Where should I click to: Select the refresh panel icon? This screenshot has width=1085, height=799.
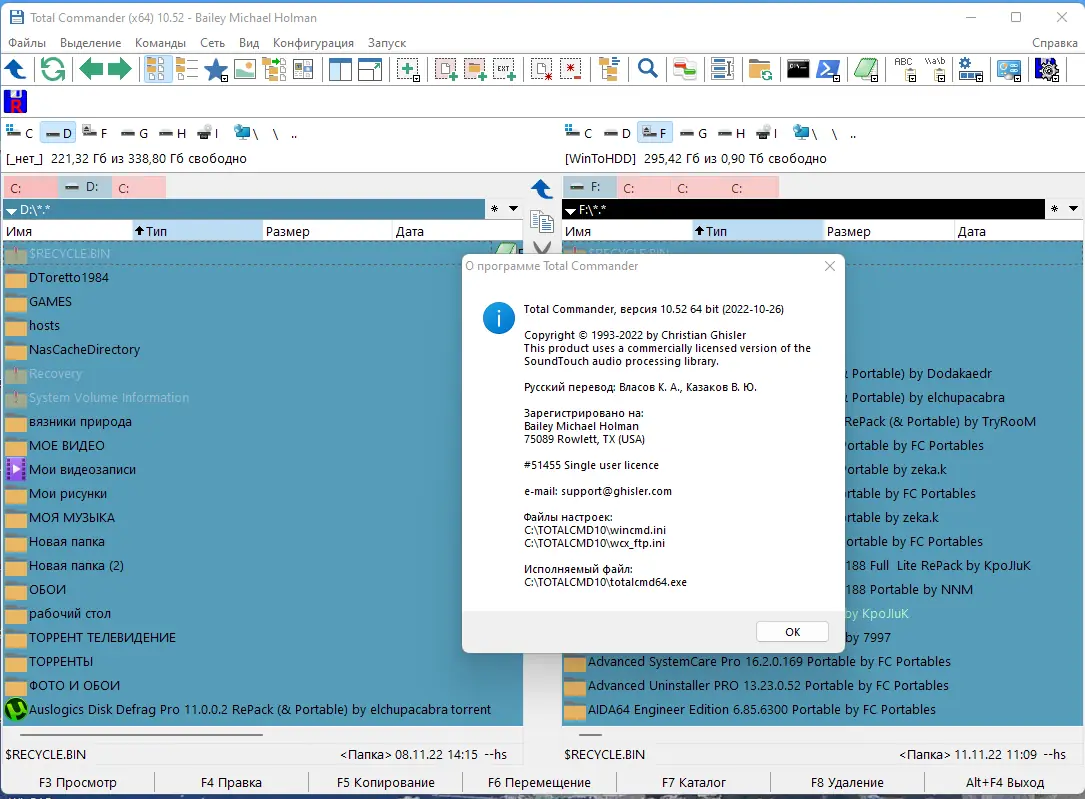click(52, 69)
